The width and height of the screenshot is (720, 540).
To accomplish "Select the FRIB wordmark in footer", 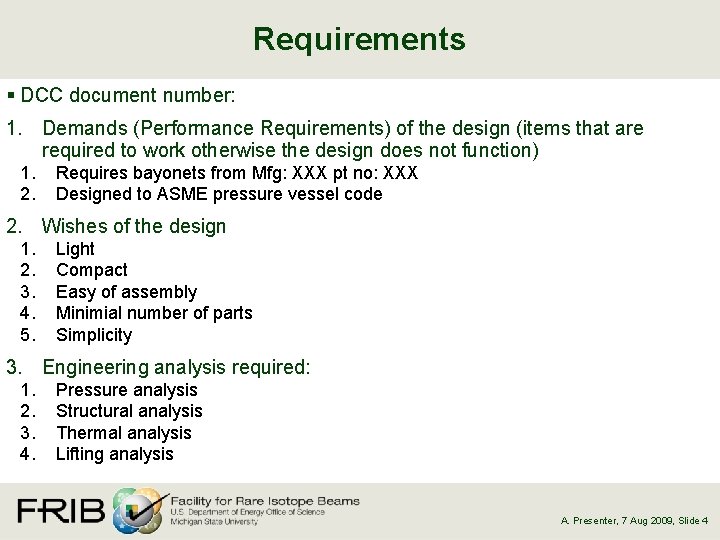I will click(x=62, y=511).
